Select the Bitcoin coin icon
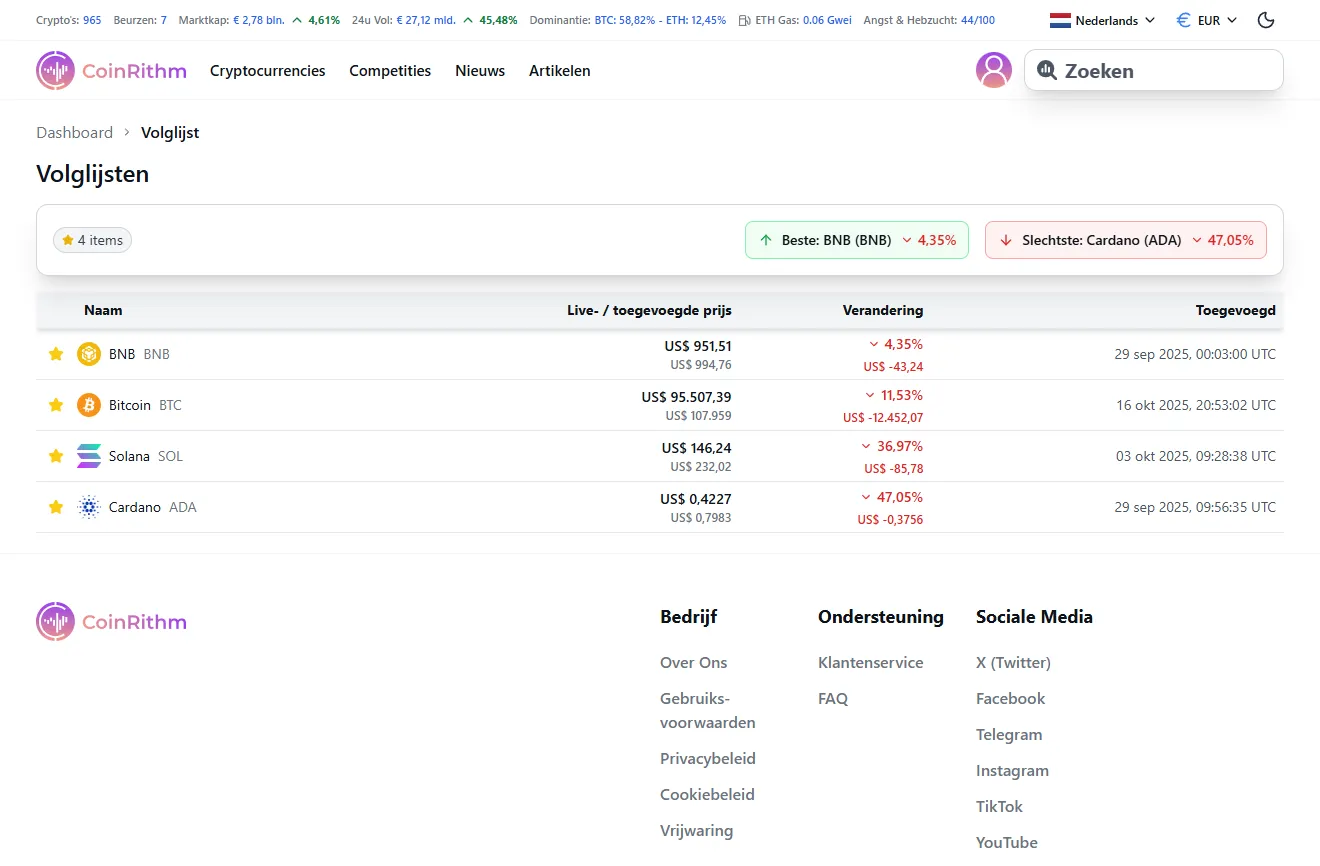 (88, 404)
